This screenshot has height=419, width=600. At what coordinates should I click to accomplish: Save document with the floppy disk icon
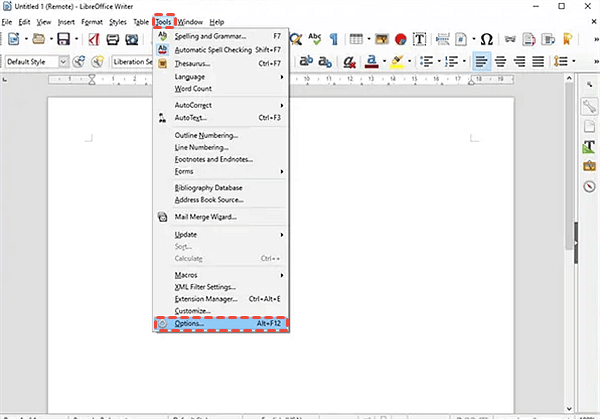(x=64, y=39)
